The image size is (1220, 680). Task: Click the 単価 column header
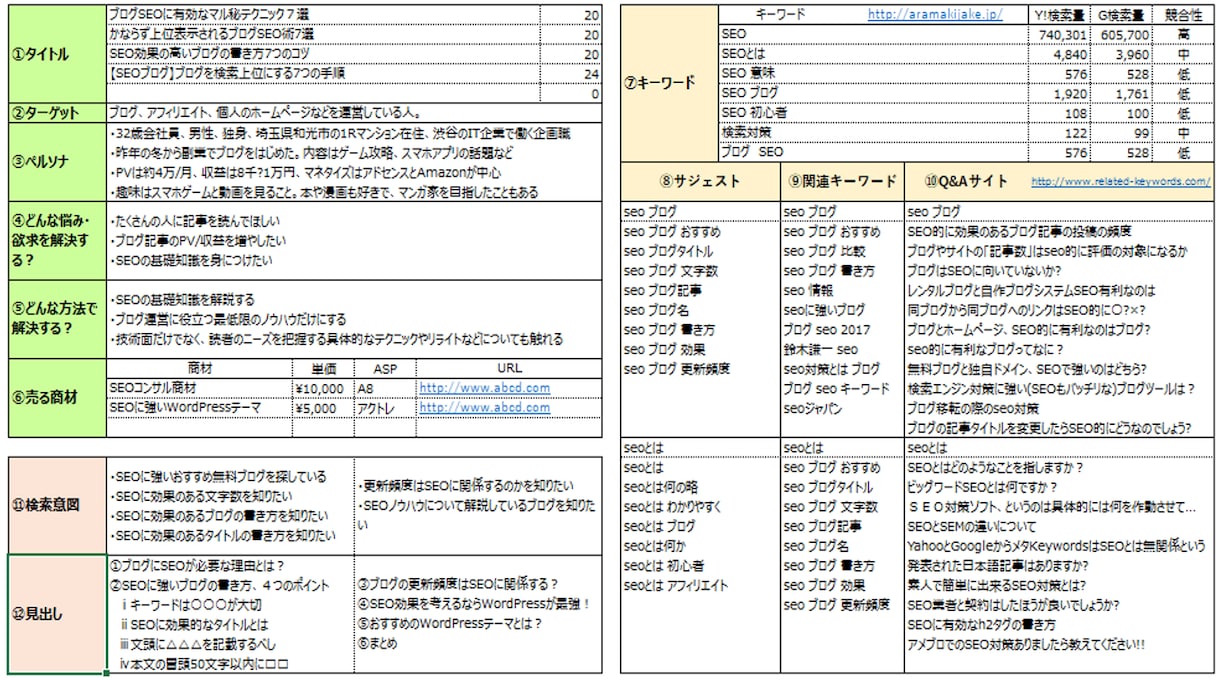coord(323,369)
